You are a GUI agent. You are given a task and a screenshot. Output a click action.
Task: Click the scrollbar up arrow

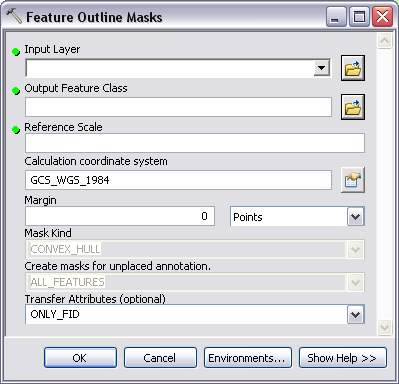click(384, 41)
